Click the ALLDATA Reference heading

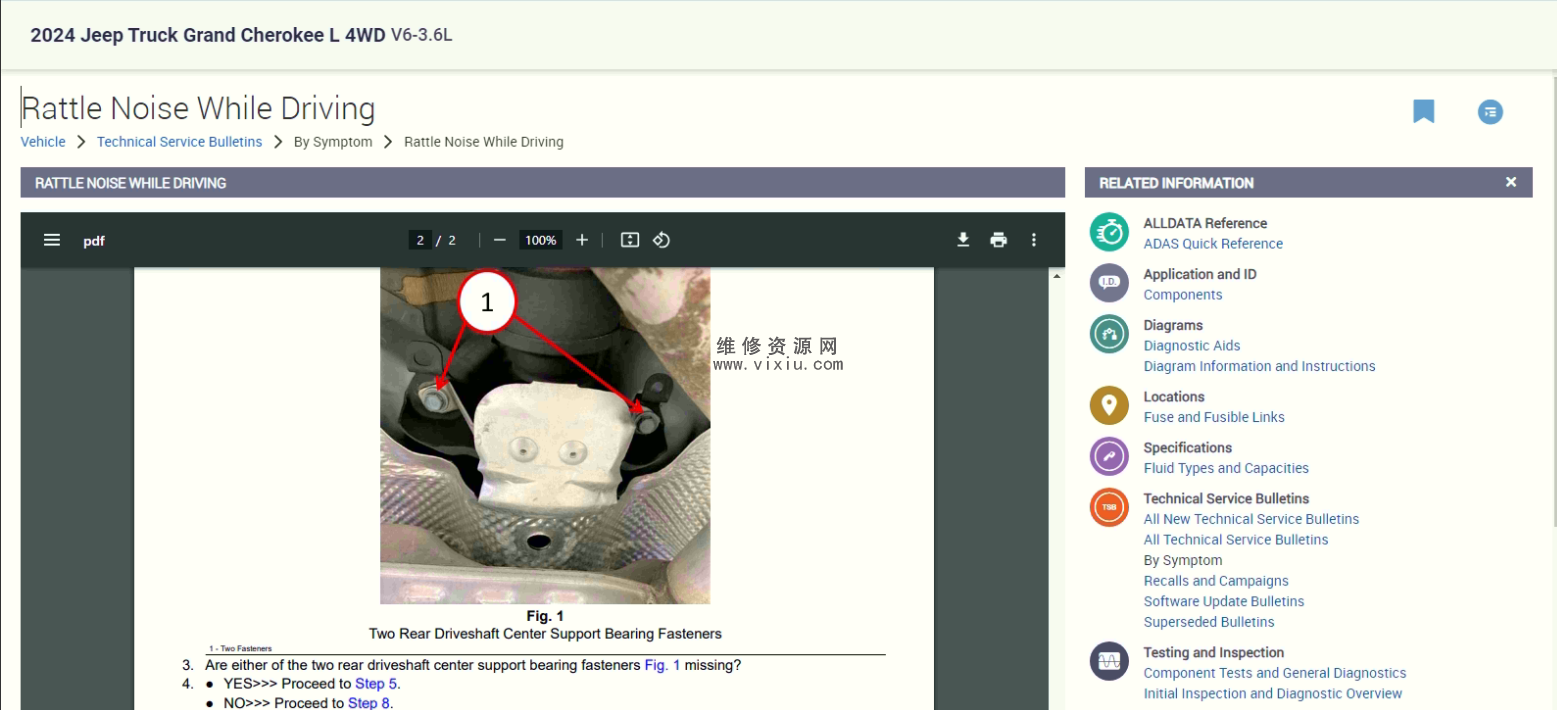[1205, 223]
